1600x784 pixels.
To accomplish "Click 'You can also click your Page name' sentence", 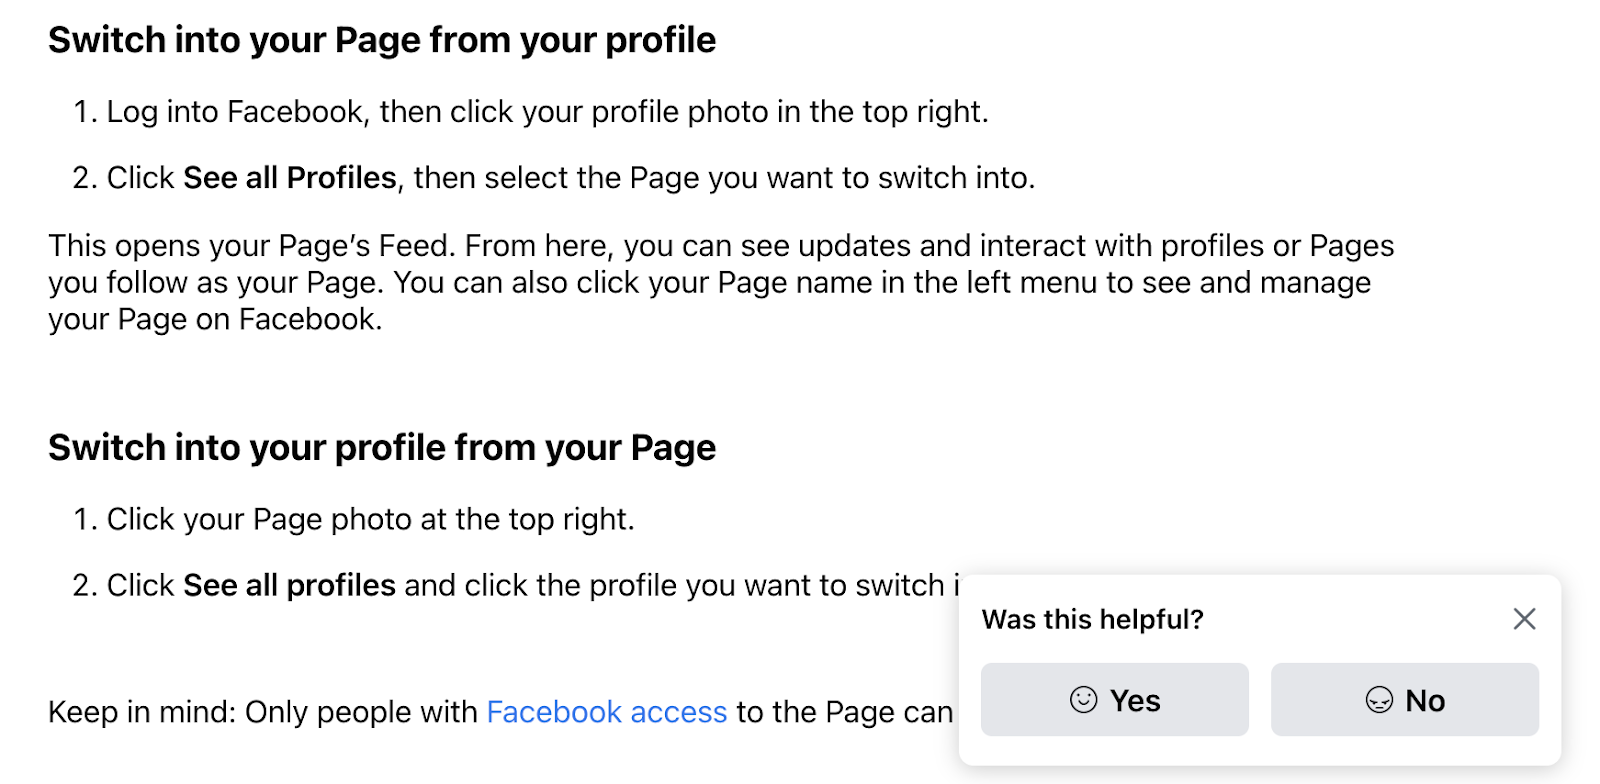I will click(x=880, y=283).
